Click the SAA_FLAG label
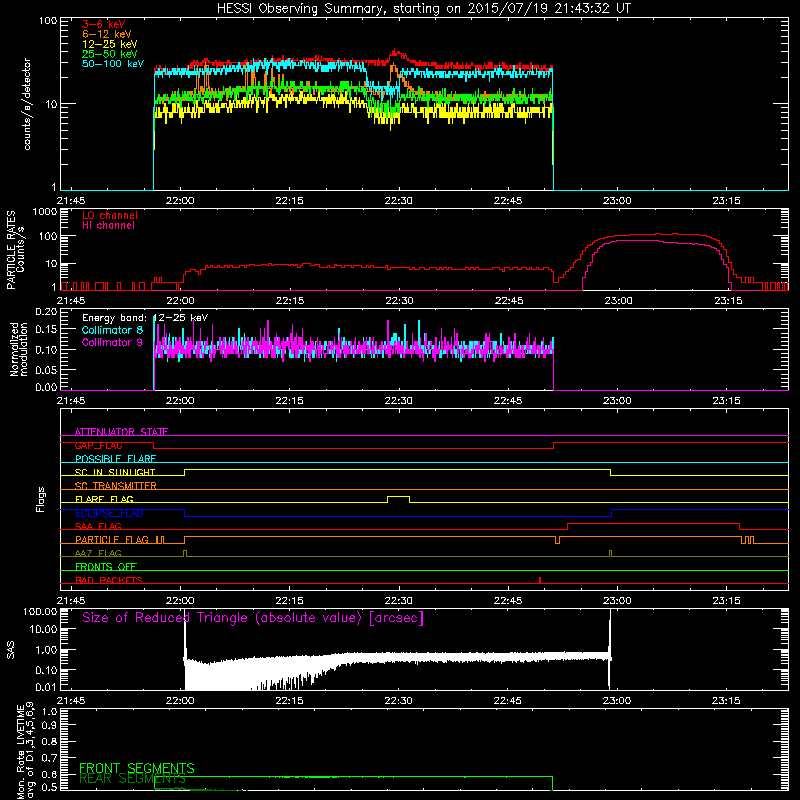This screenshot has height=800, width=800. pos(98,527)
